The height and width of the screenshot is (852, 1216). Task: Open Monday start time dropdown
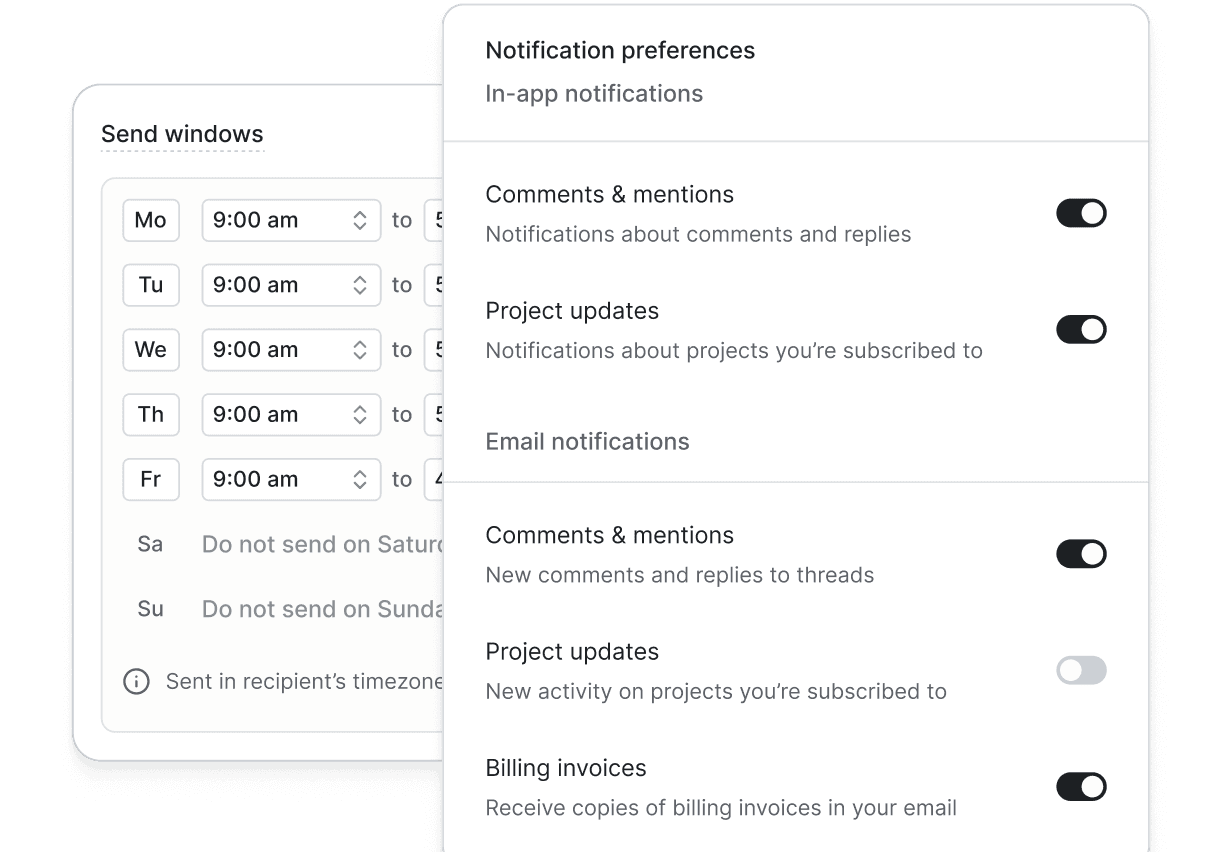(x=290, y=221)
